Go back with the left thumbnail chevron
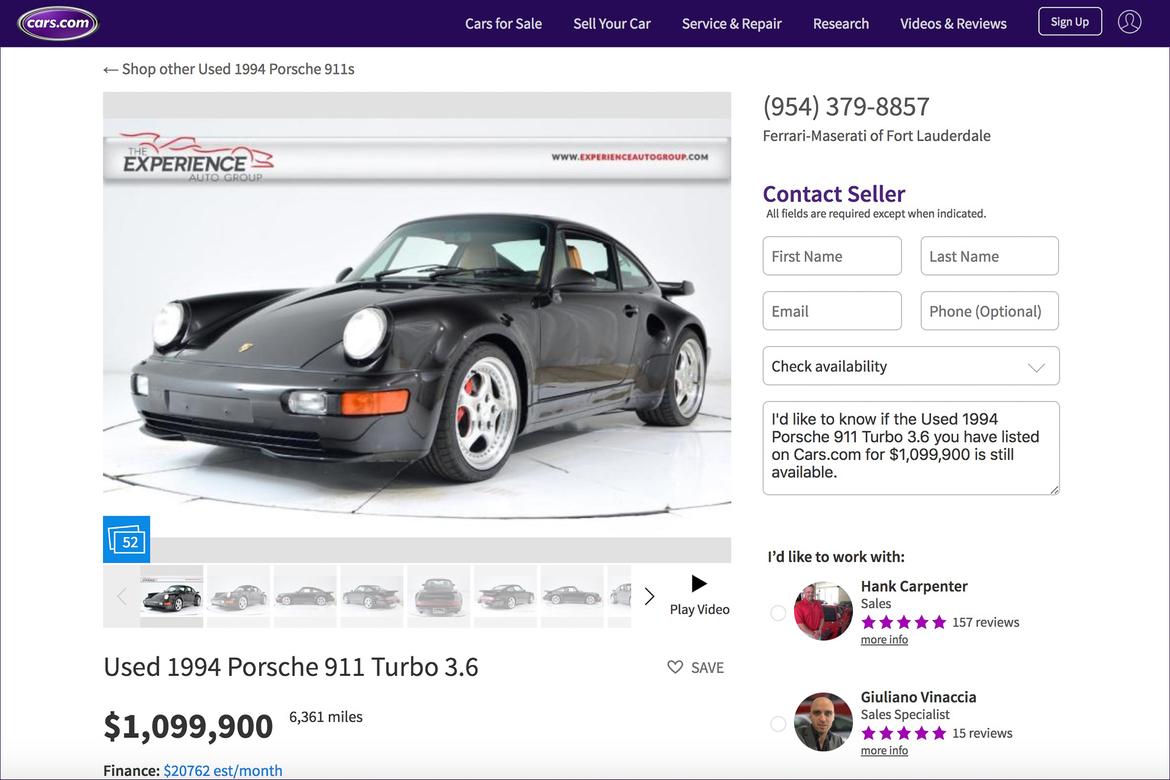This screenshot has width=1170, height=780. [x=122, y=596]
